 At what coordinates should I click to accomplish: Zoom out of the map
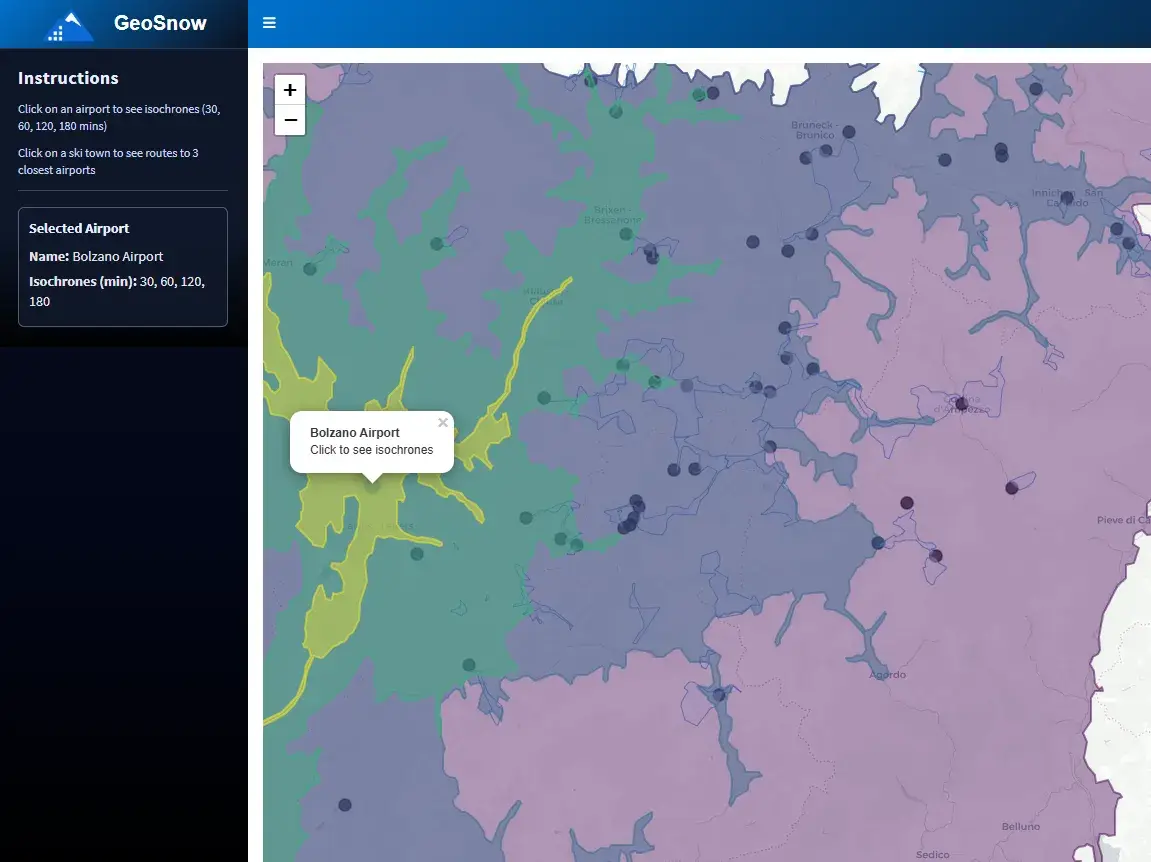coord(290,120)
